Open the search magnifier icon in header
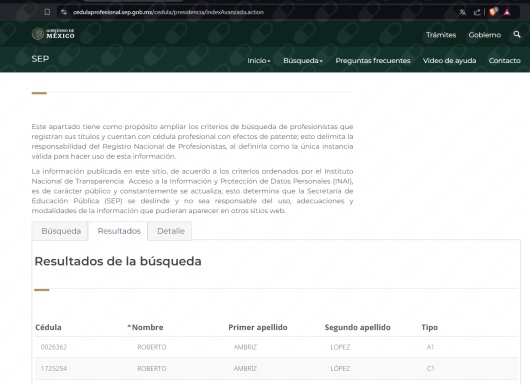Screen dimensions: 530x385 tap(517, 34)
